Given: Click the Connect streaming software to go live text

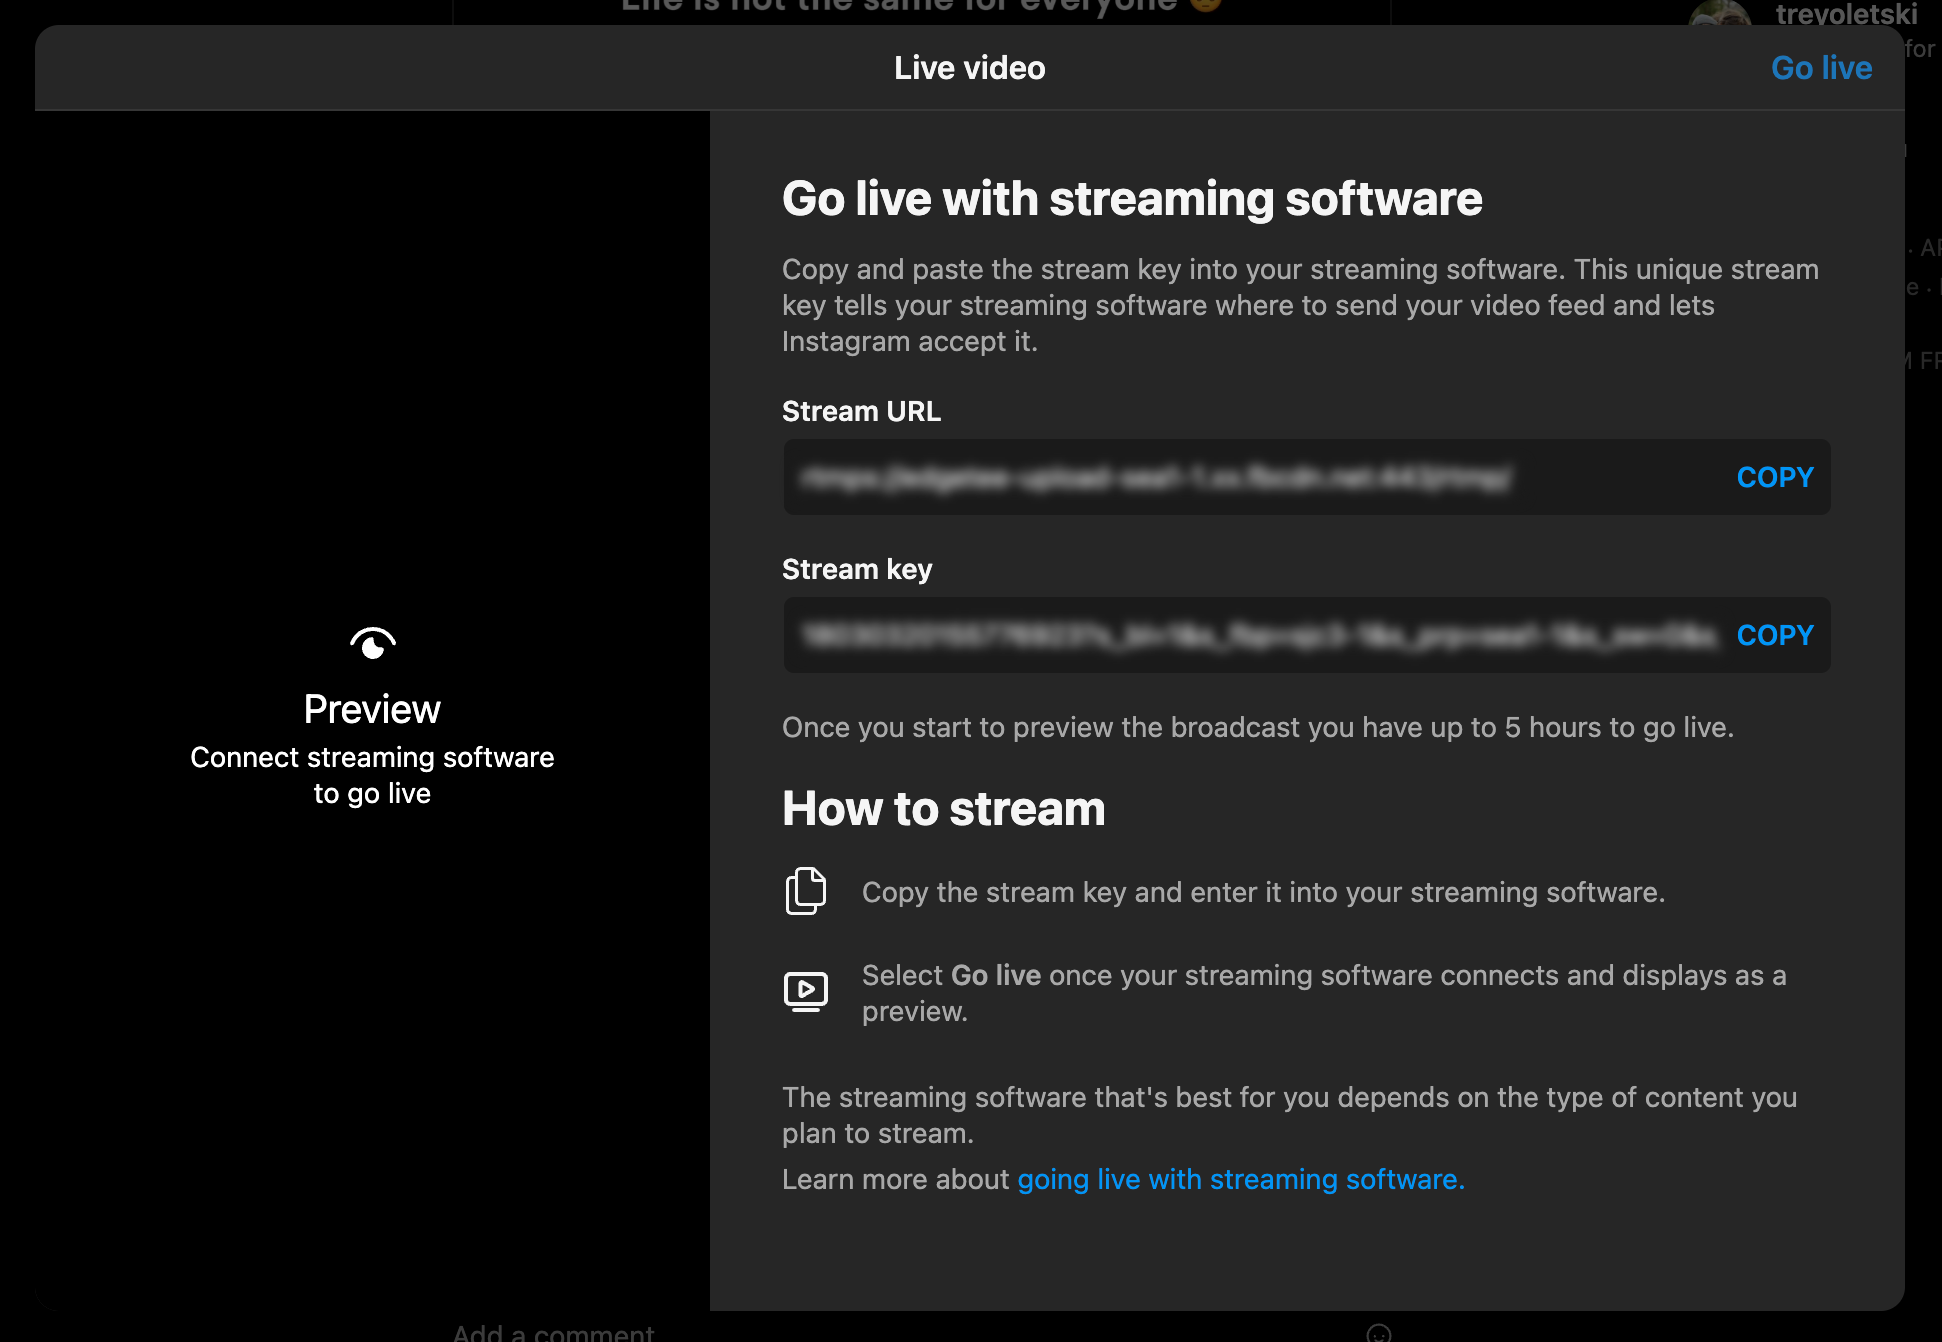Looking at the screenshot, I should 372,775.
